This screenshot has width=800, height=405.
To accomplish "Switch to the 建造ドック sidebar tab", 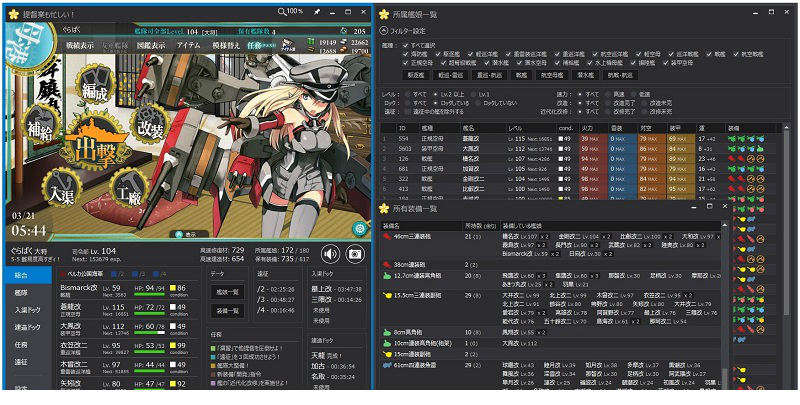I will (28, 327).
